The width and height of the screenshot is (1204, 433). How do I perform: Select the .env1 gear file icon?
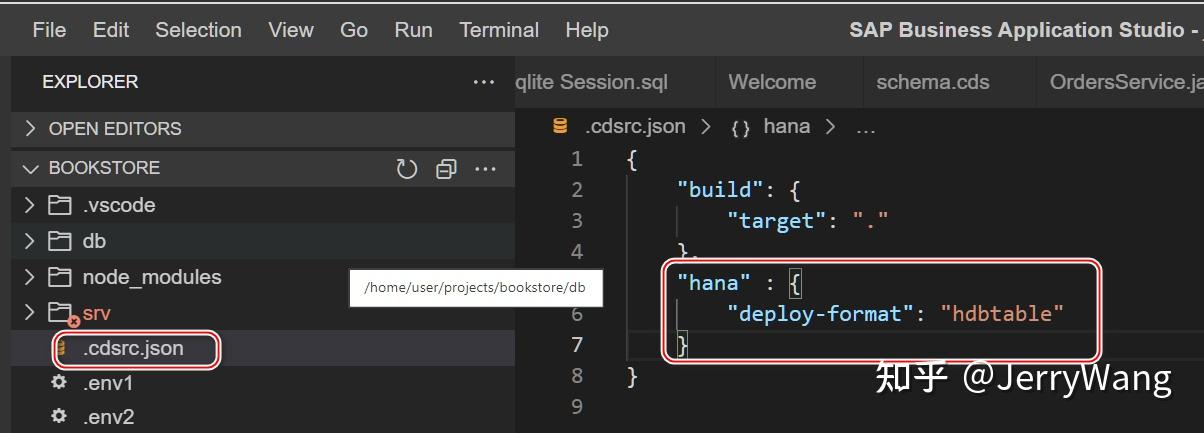[x=59, y=383]
